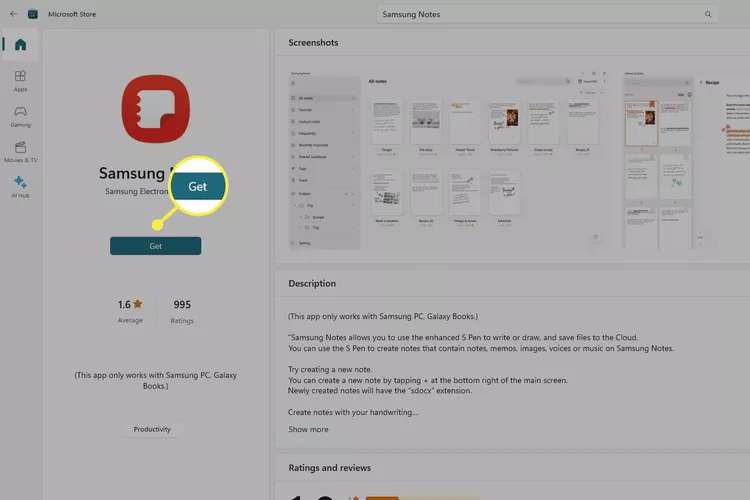This screenshot has width=750, height=500.
Task: Click the search magnifier icon
Action: coord(708,14)
